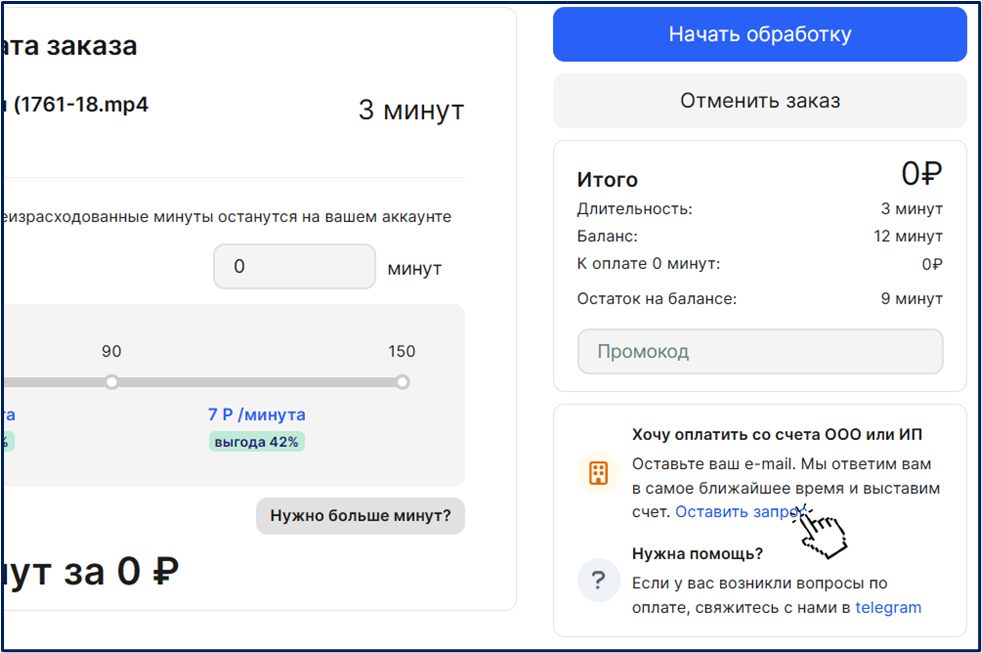Click the К оплате 0 минут: label
This screenshot has width=982, height=653.
(x=648, y=264)
